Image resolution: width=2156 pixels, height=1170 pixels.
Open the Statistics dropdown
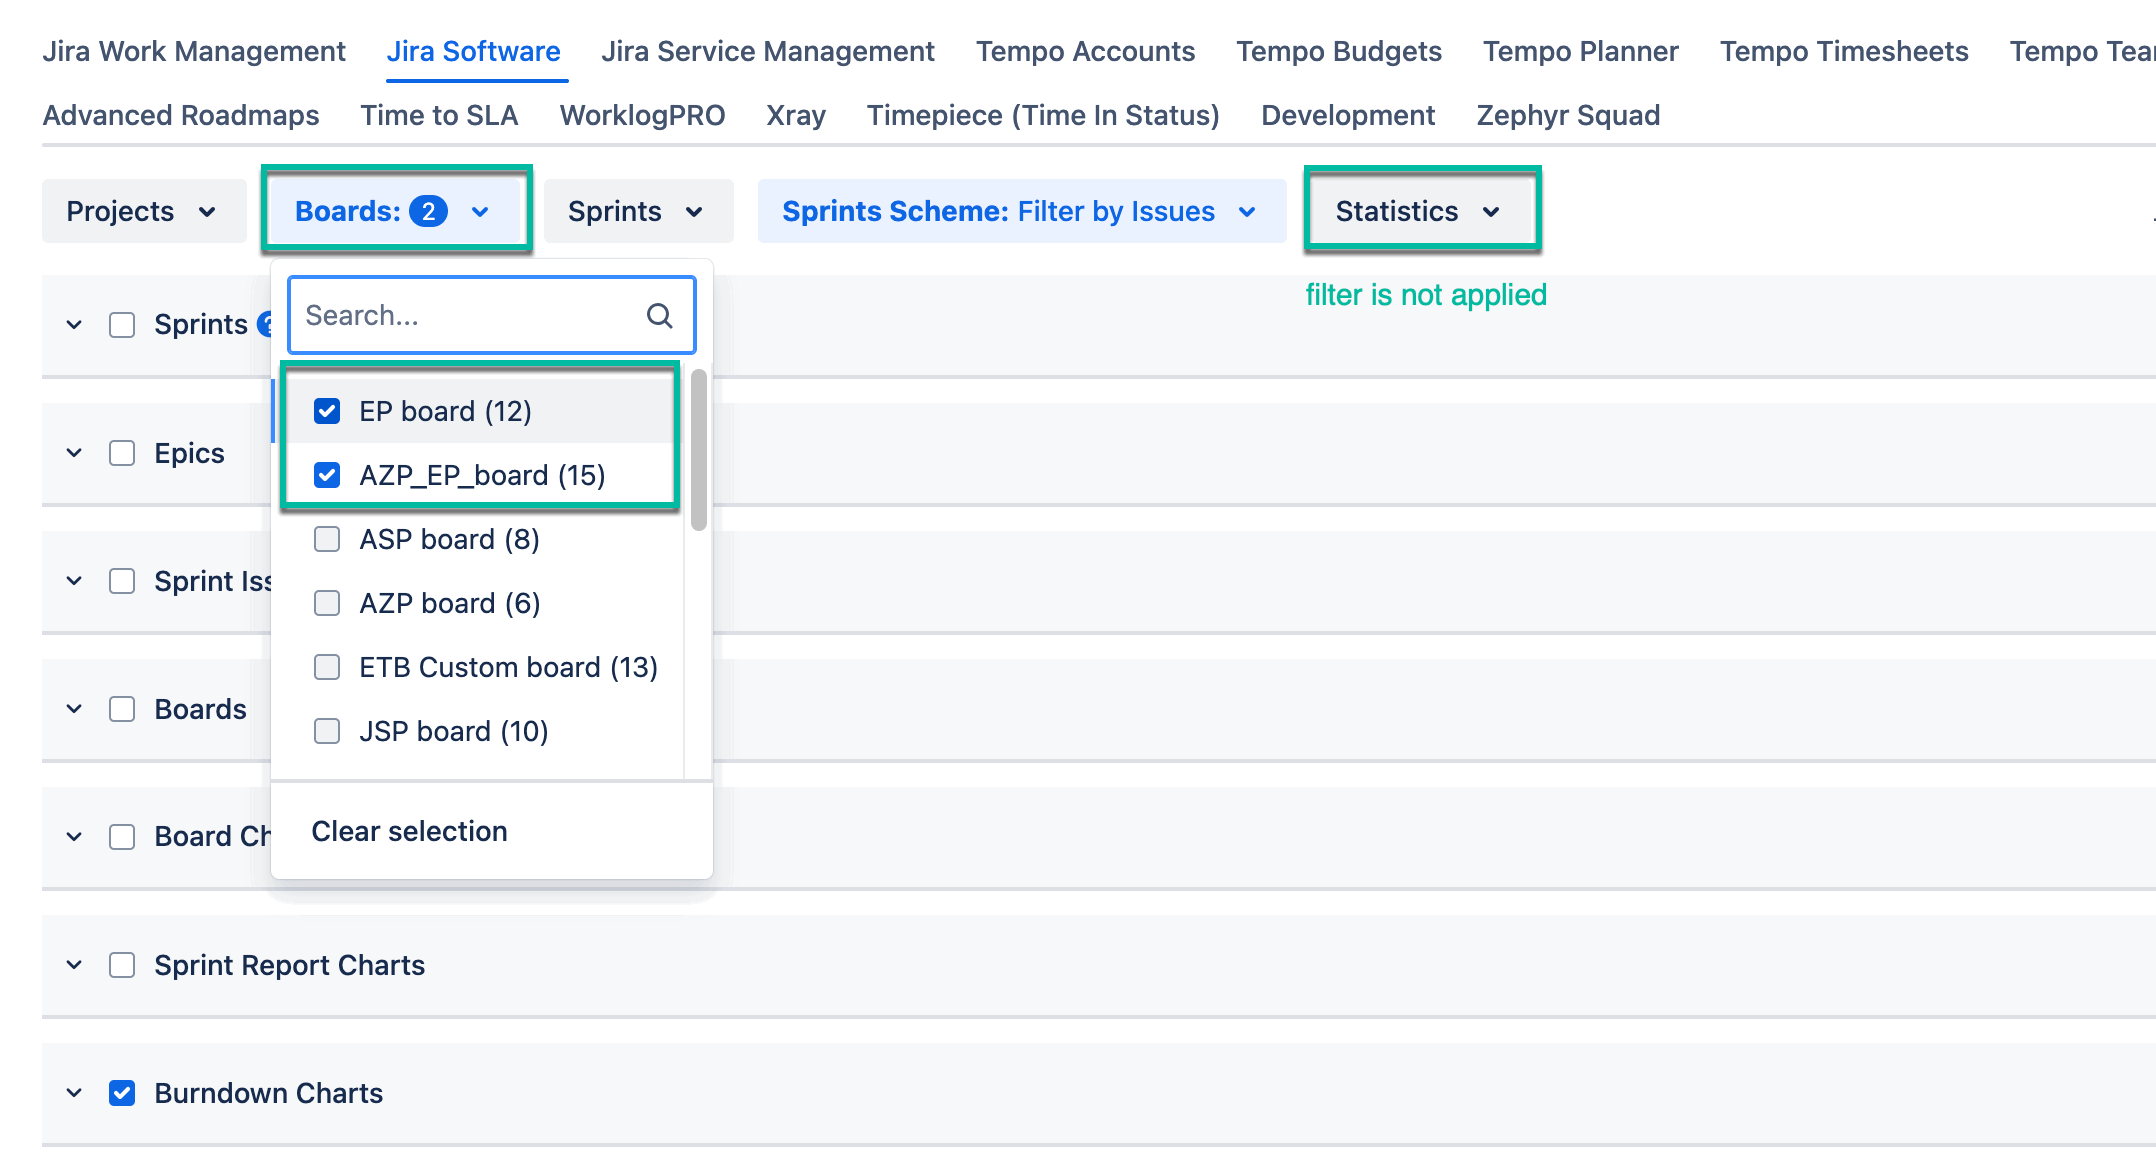tap(1420, 212)
